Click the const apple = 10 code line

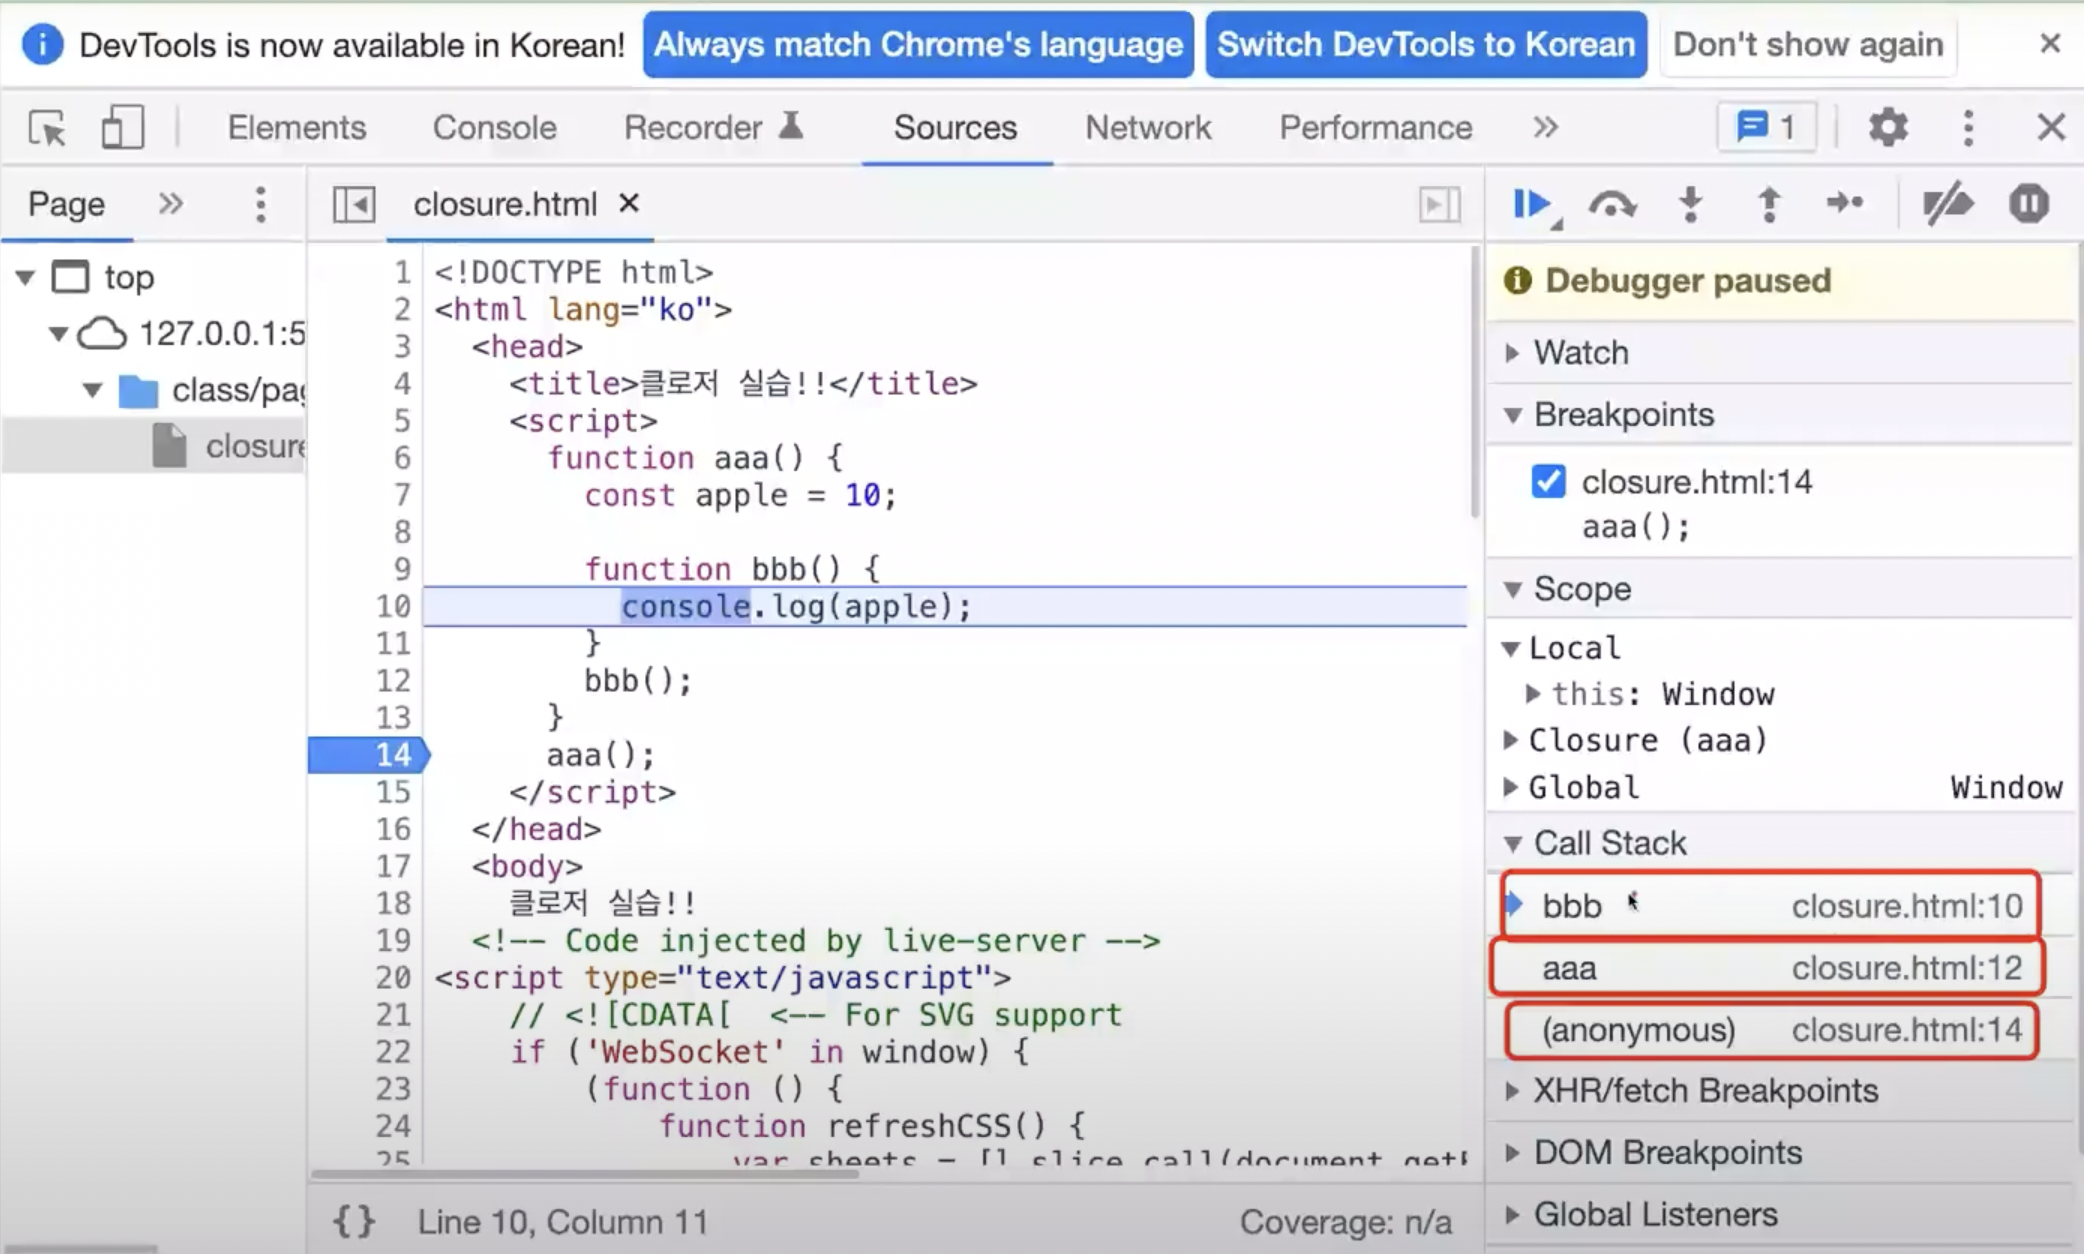741,495
